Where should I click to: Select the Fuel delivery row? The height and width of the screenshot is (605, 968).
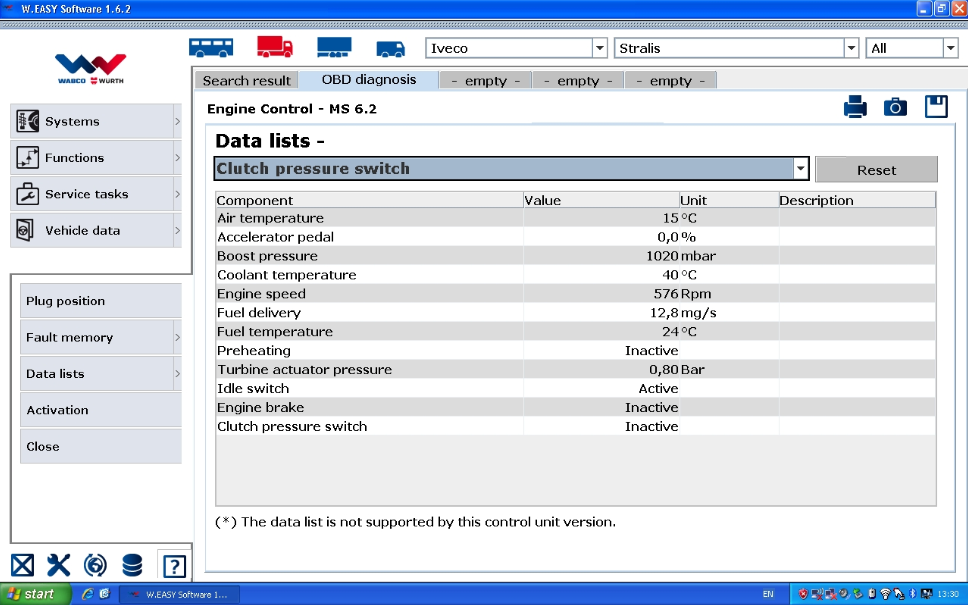[575, 312]
